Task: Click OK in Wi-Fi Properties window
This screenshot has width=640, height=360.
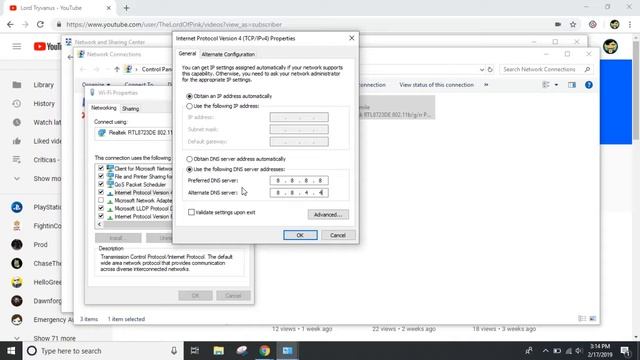Action: point(195,296)
